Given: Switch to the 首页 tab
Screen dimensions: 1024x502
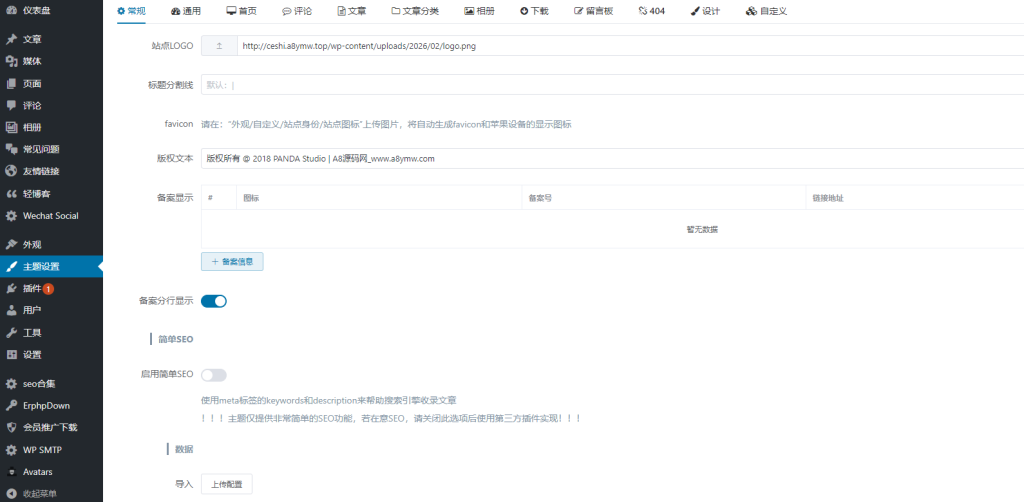Looking at the screenshot, I should [x=241, y=11].
